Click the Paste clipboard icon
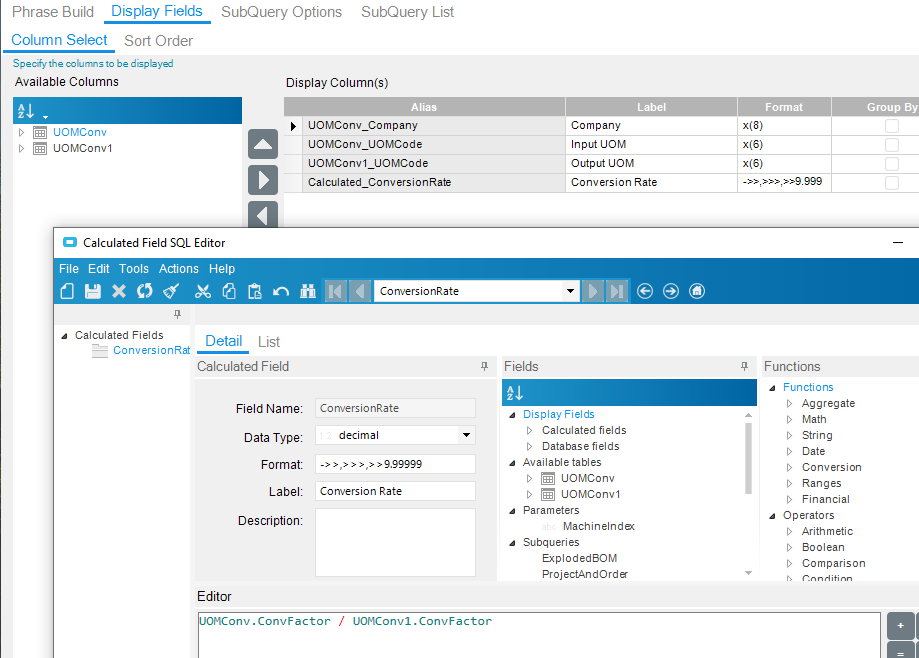The height and width of the screenshot is (658, 919). point(255,291)
